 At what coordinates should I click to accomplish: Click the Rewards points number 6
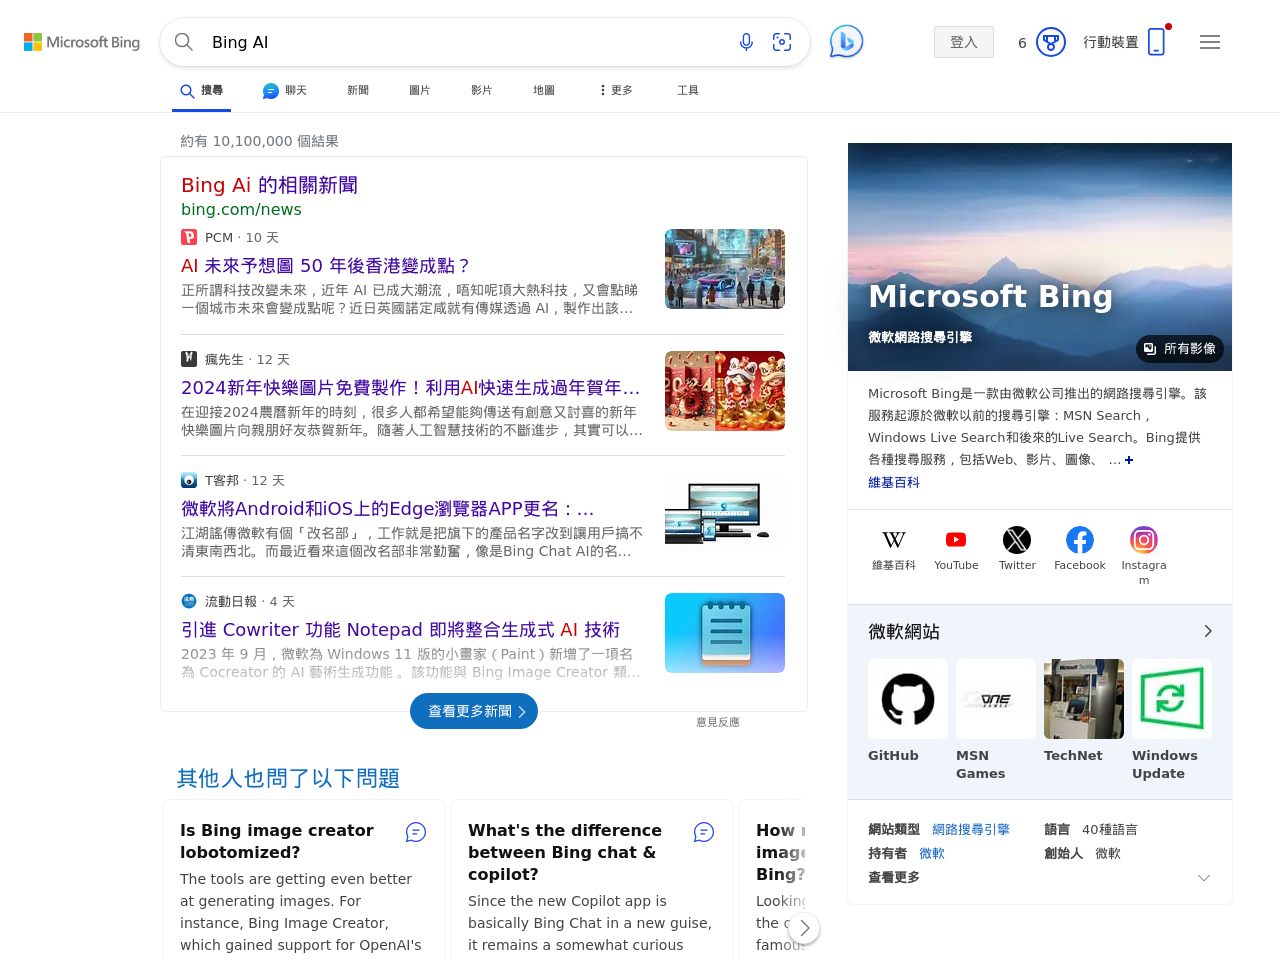(1022, 43)
